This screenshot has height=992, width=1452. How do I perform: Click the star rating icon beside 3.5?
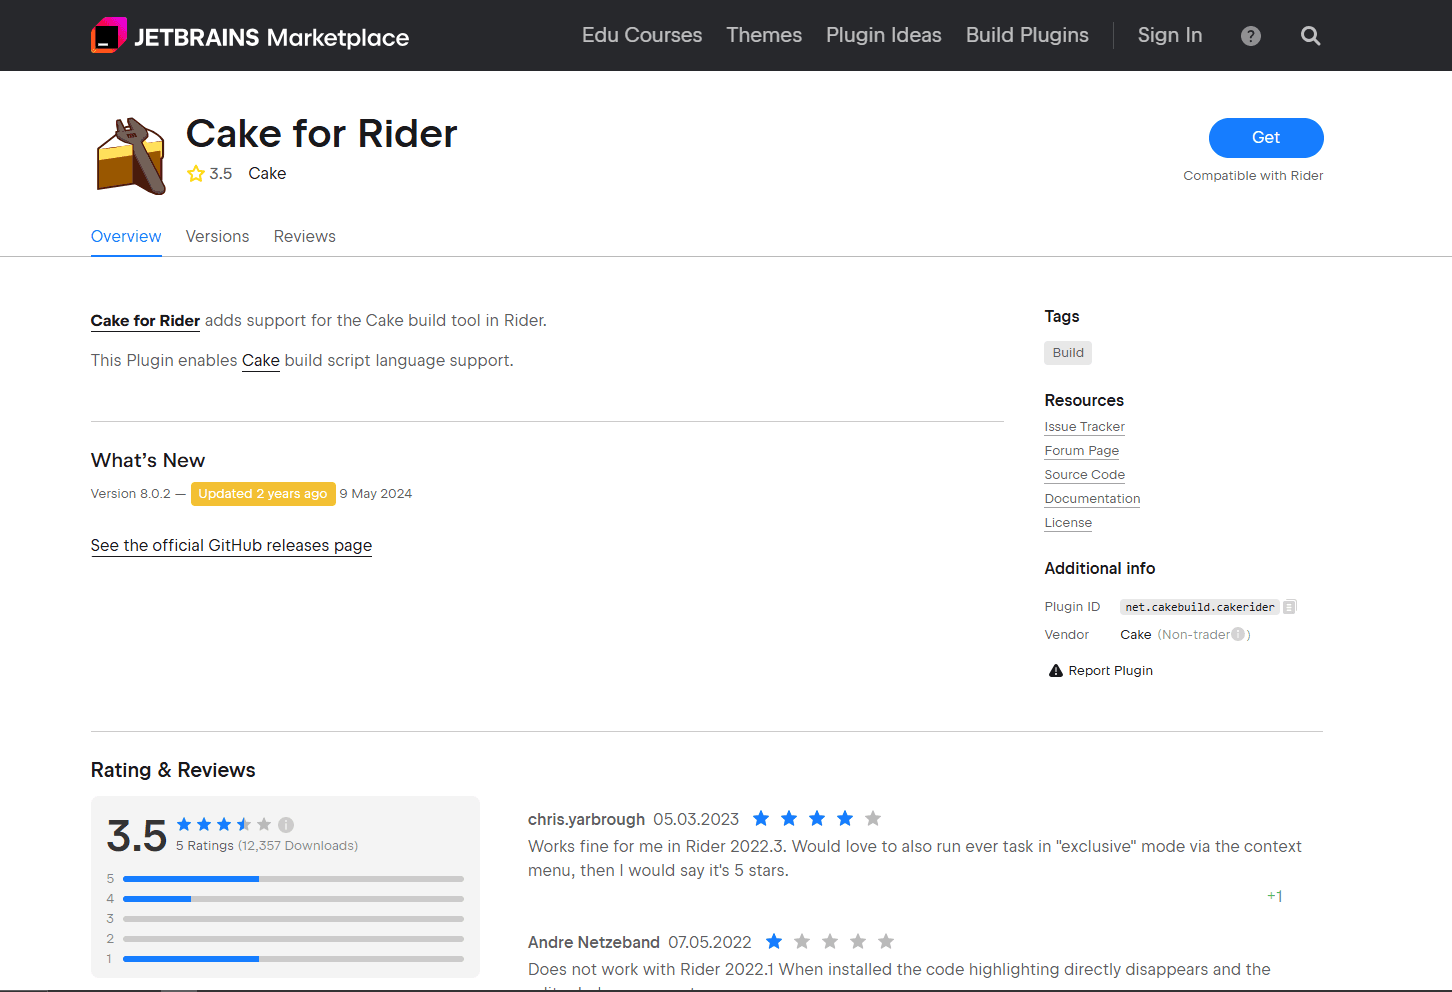196,173
